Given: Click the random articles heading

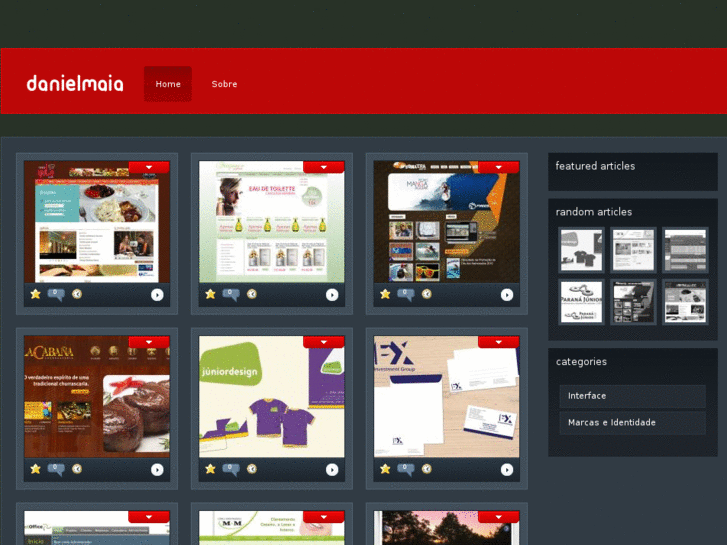Looking at the screenshot, I should [x=594, y=212].
